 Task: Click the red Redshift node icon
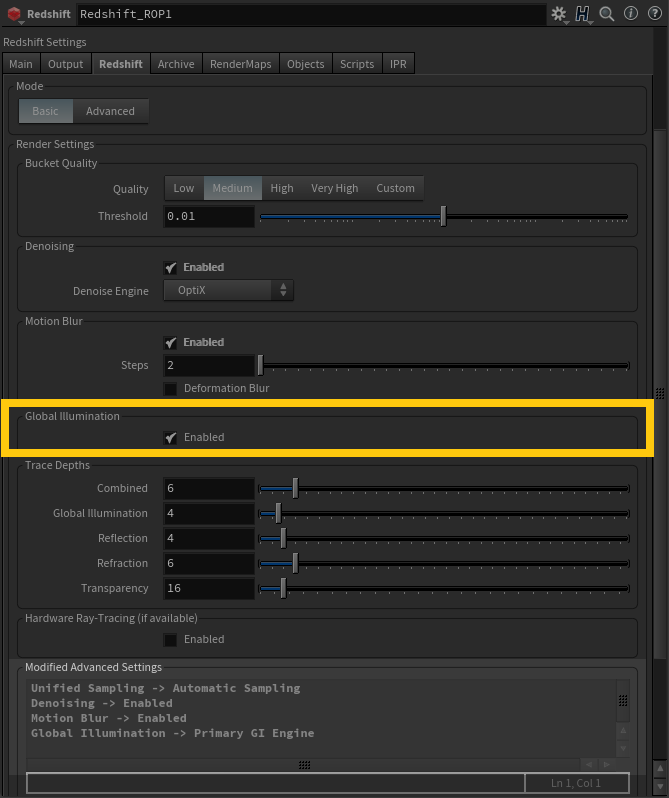[14, 15]
